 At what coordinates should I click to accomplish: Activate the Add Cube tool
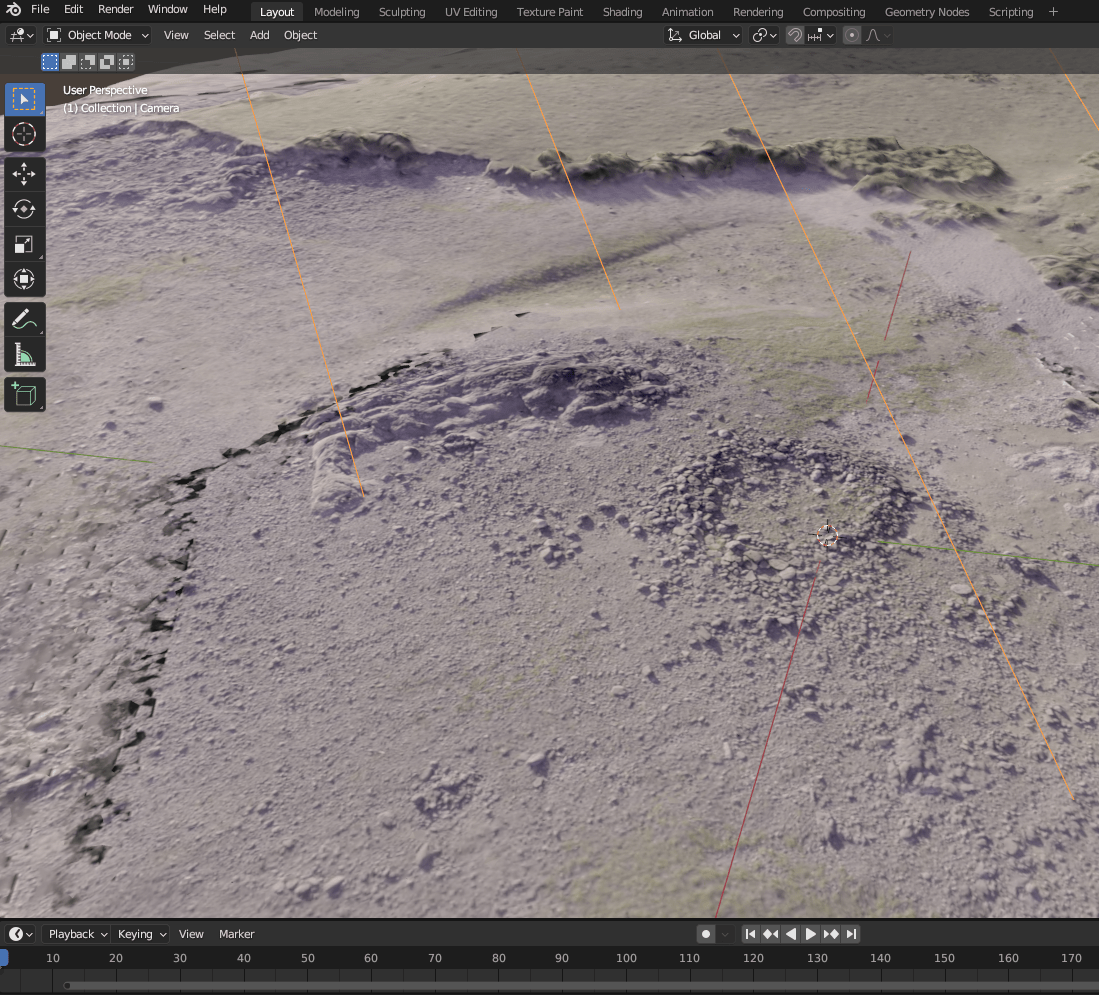click(x=24, y=393)
